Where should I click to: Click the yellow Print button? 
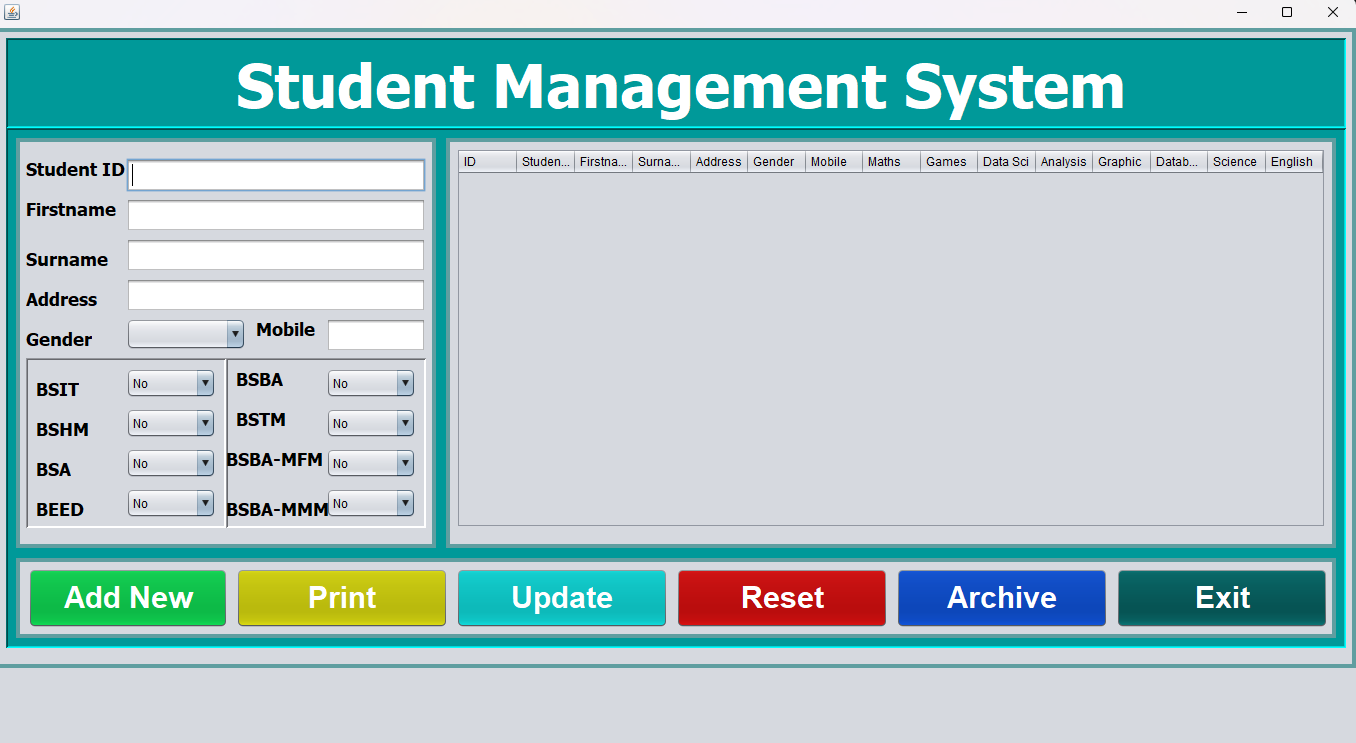pos(342,598)
